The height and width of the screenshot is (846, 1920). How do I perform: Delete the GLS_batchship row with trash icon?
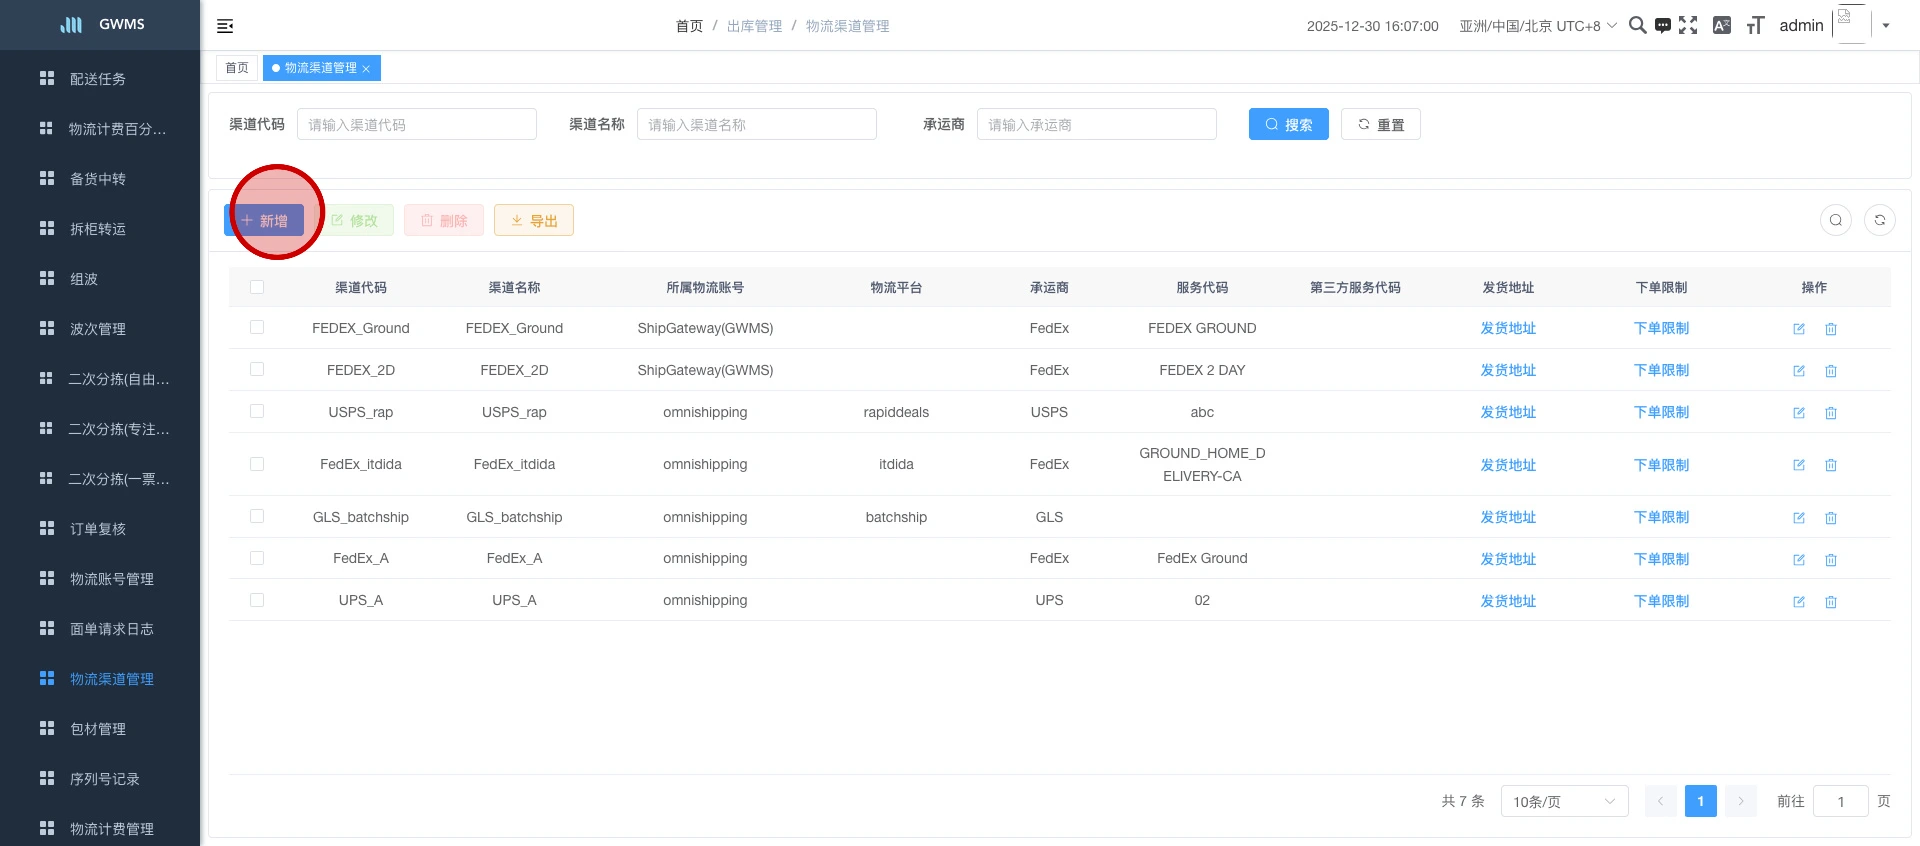(x=1831, y=518)
